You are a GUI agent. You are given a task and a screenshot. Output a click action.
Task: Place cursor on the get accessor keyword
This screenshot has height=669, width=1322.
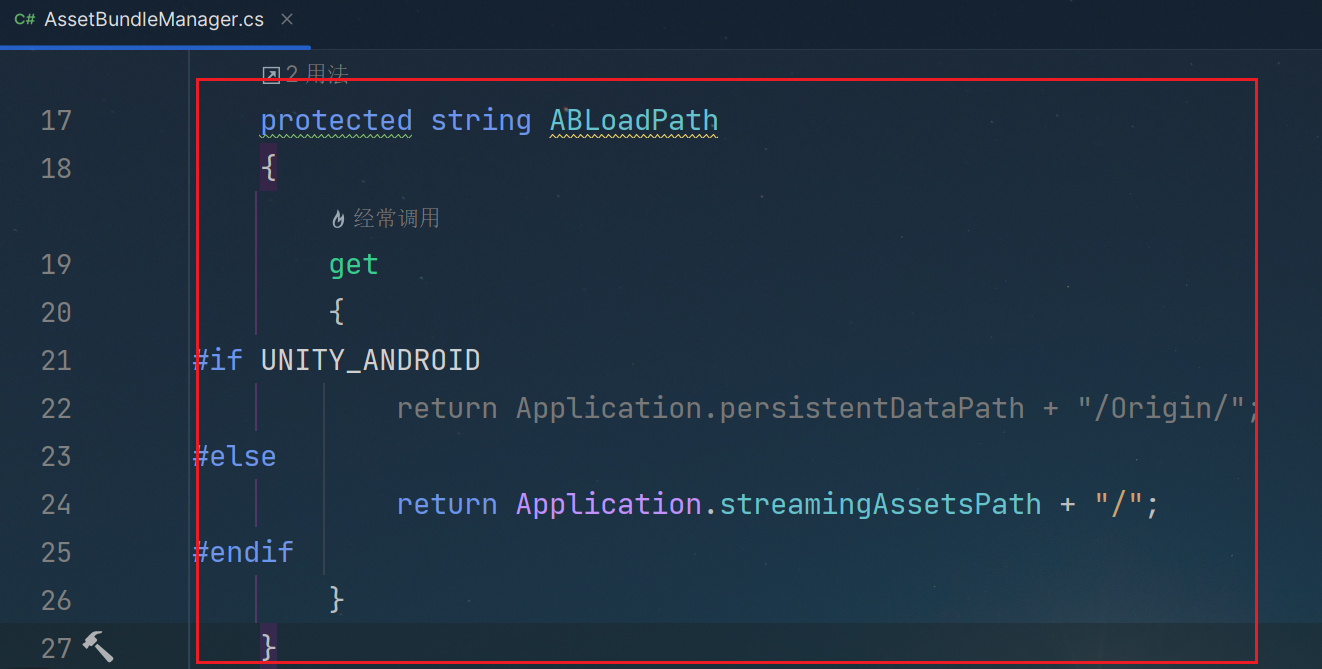point(354,265)
